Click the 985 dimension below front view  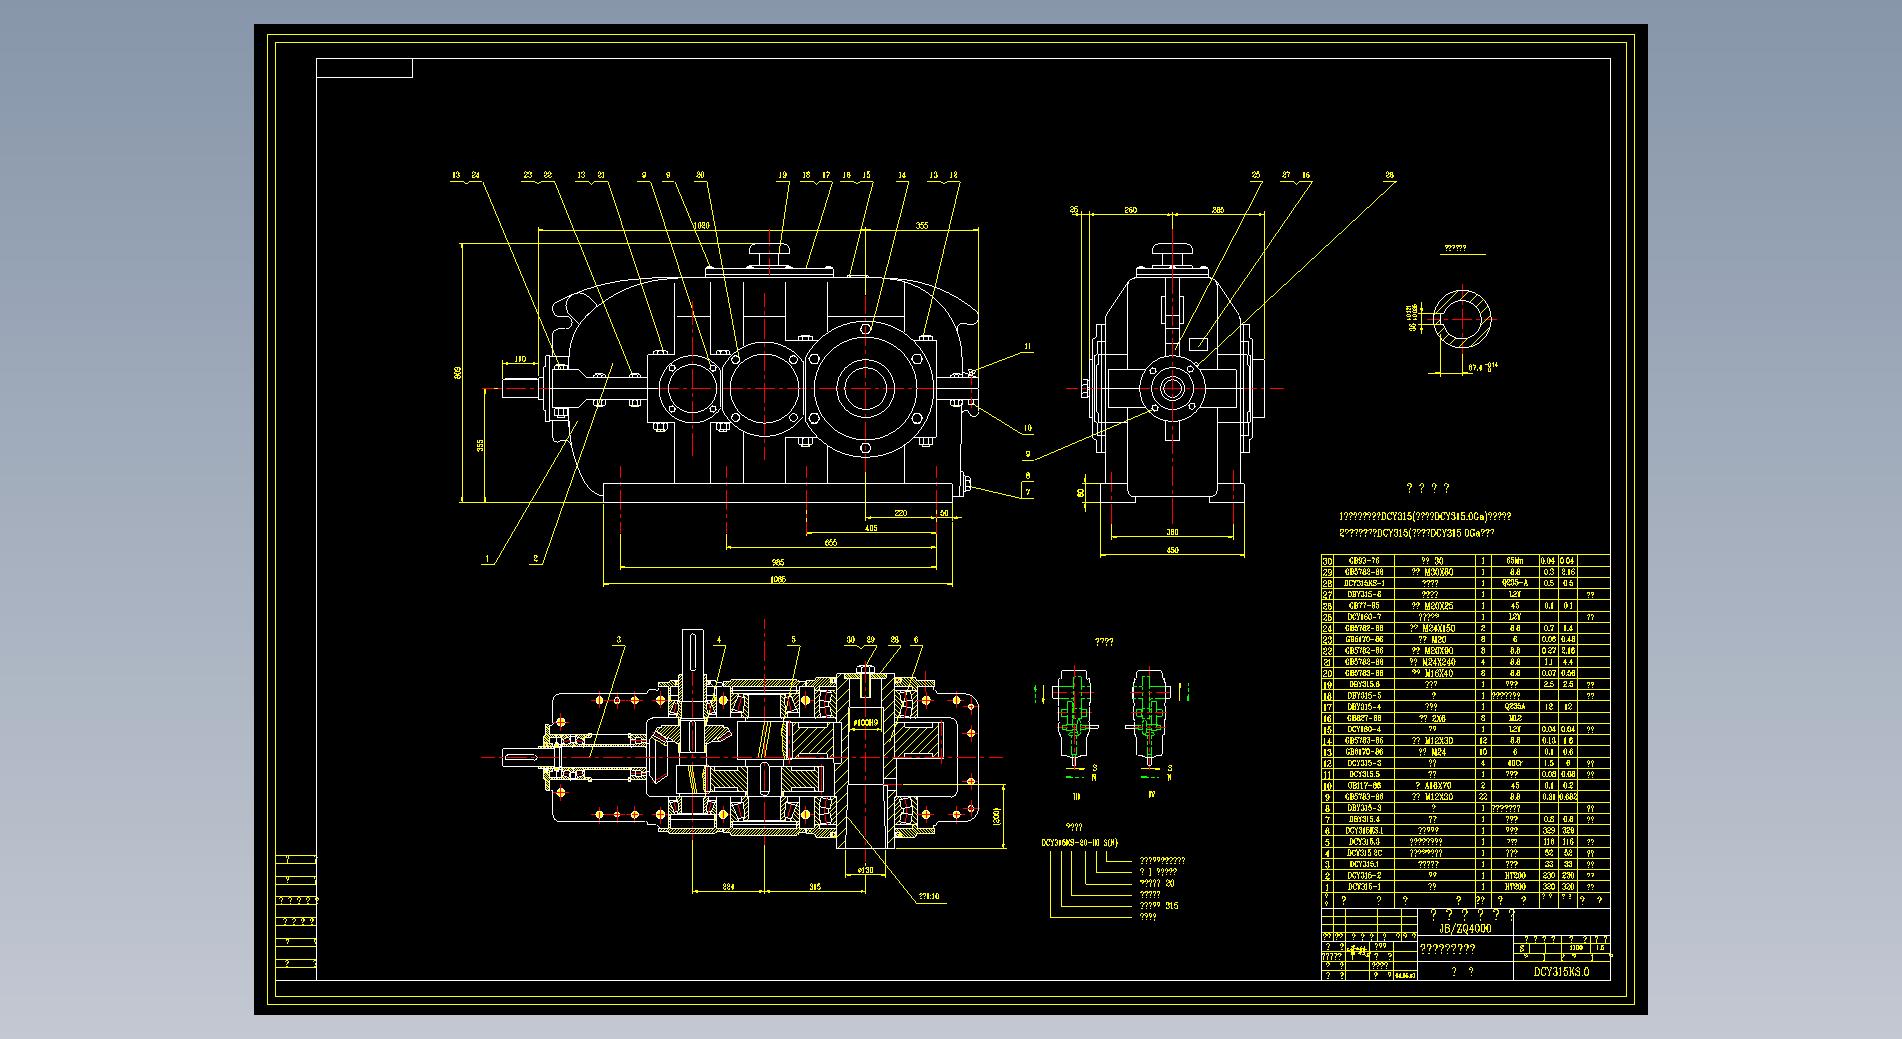tap(778, 562)
